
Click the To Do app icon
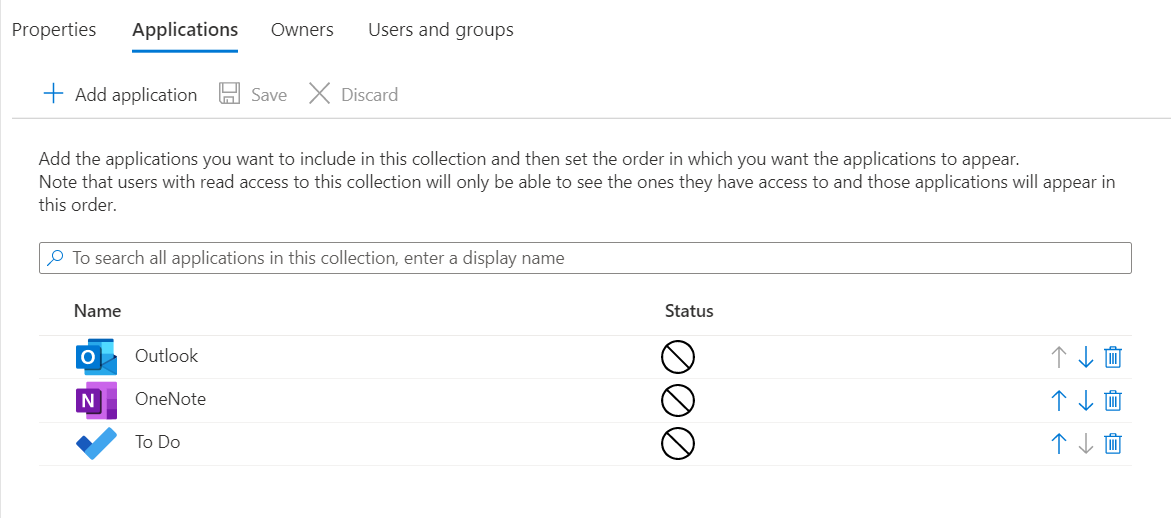click(96, 443)
